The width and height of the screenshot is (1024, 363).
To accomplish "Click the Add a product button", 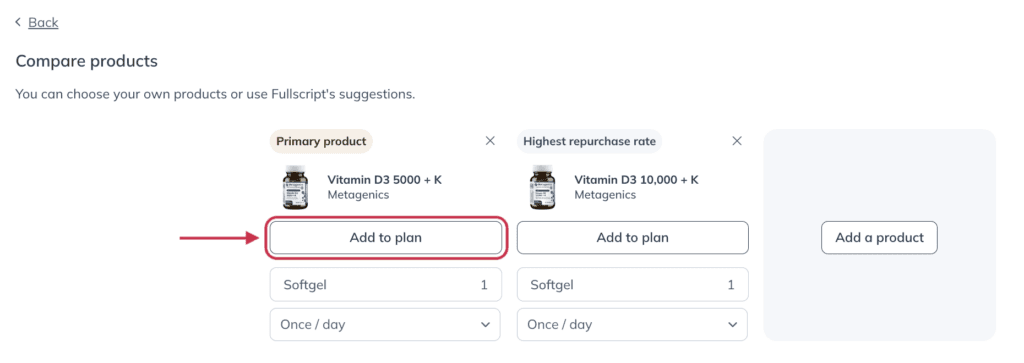I will click(879, 238).
